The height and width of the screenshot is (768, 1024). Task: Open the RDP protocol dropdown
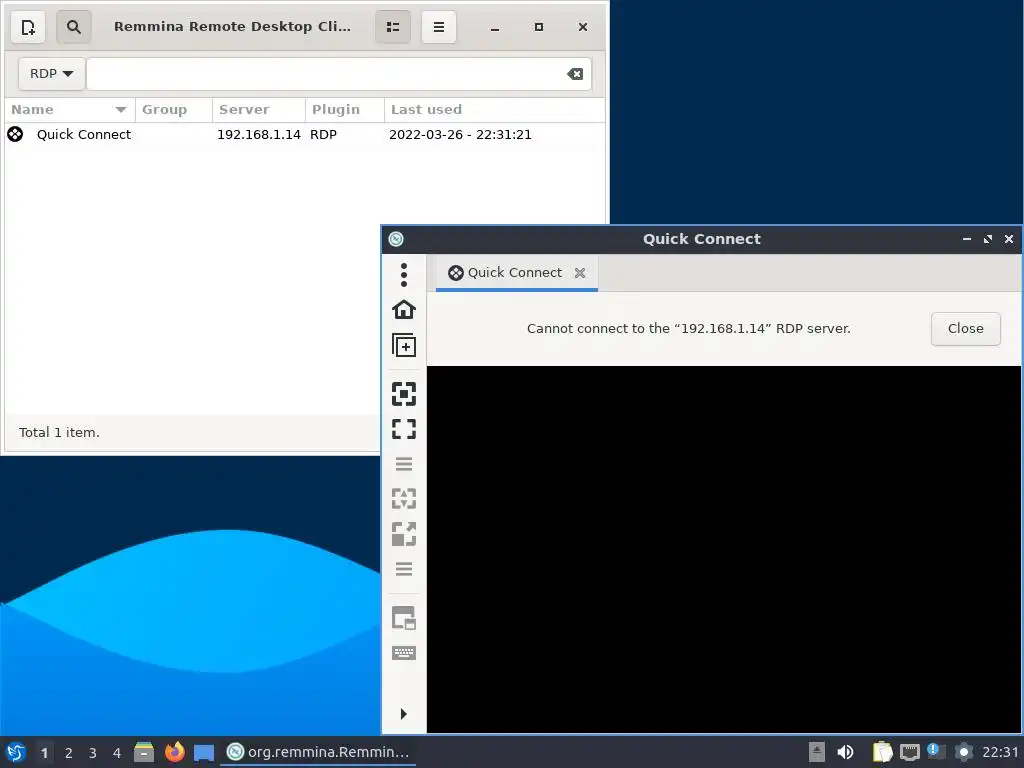[52, 74]
